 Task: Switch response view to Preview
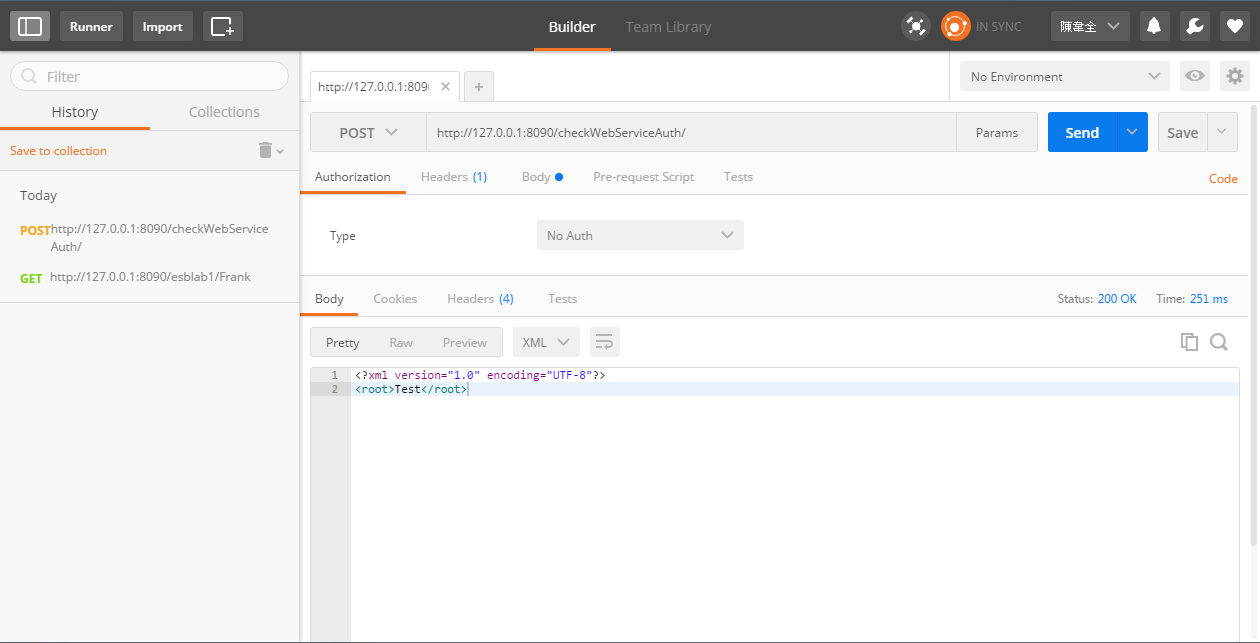465,342
